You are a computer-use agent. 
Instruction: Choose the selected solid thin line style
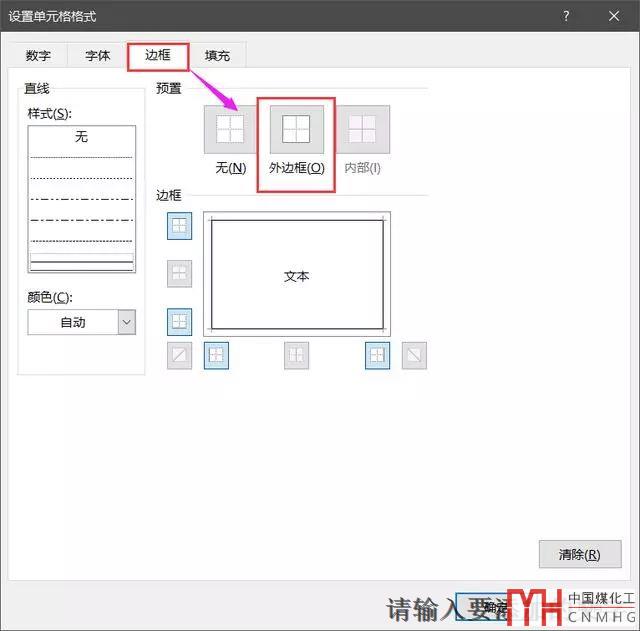click(81, 262)
